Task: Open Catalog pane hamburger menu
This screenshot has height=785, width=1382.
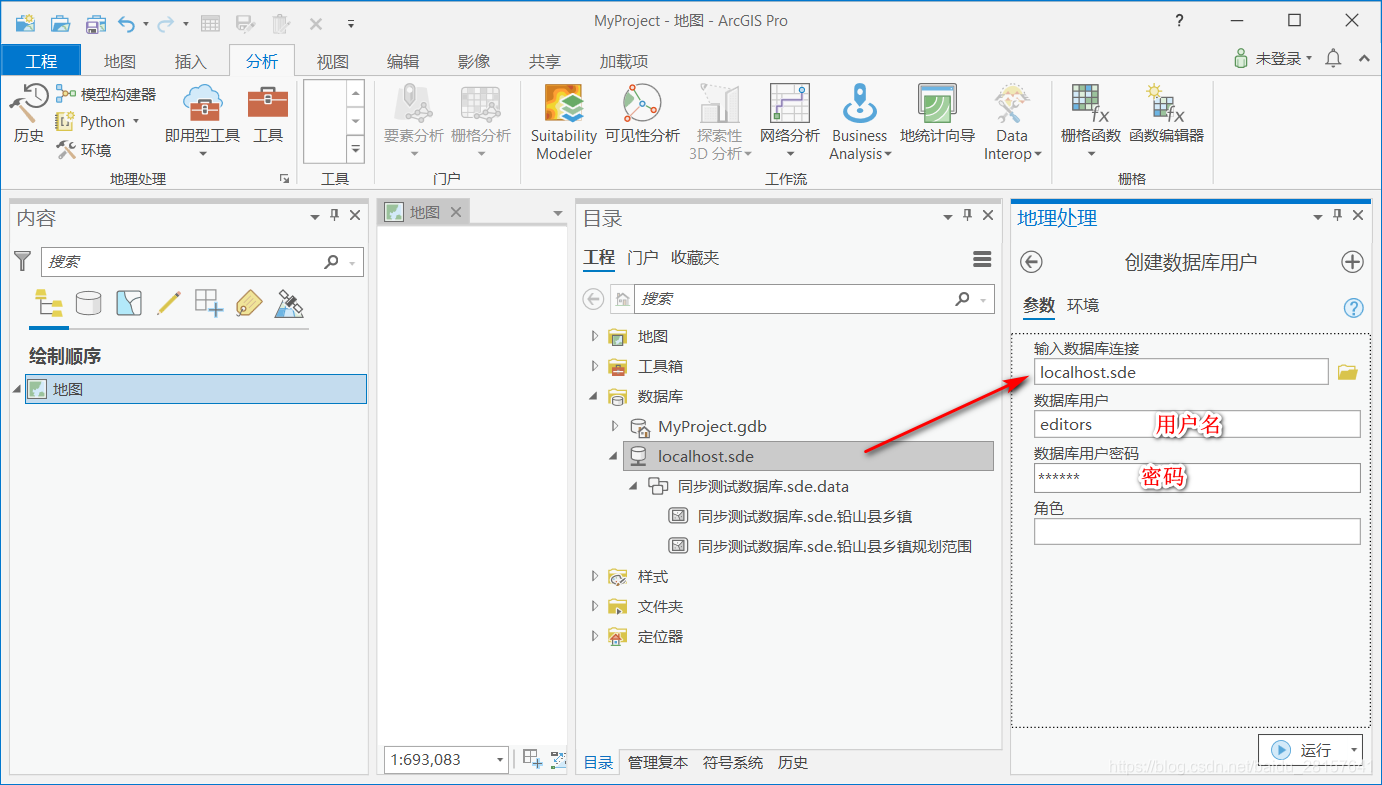Action: click(x=982, y=259)
